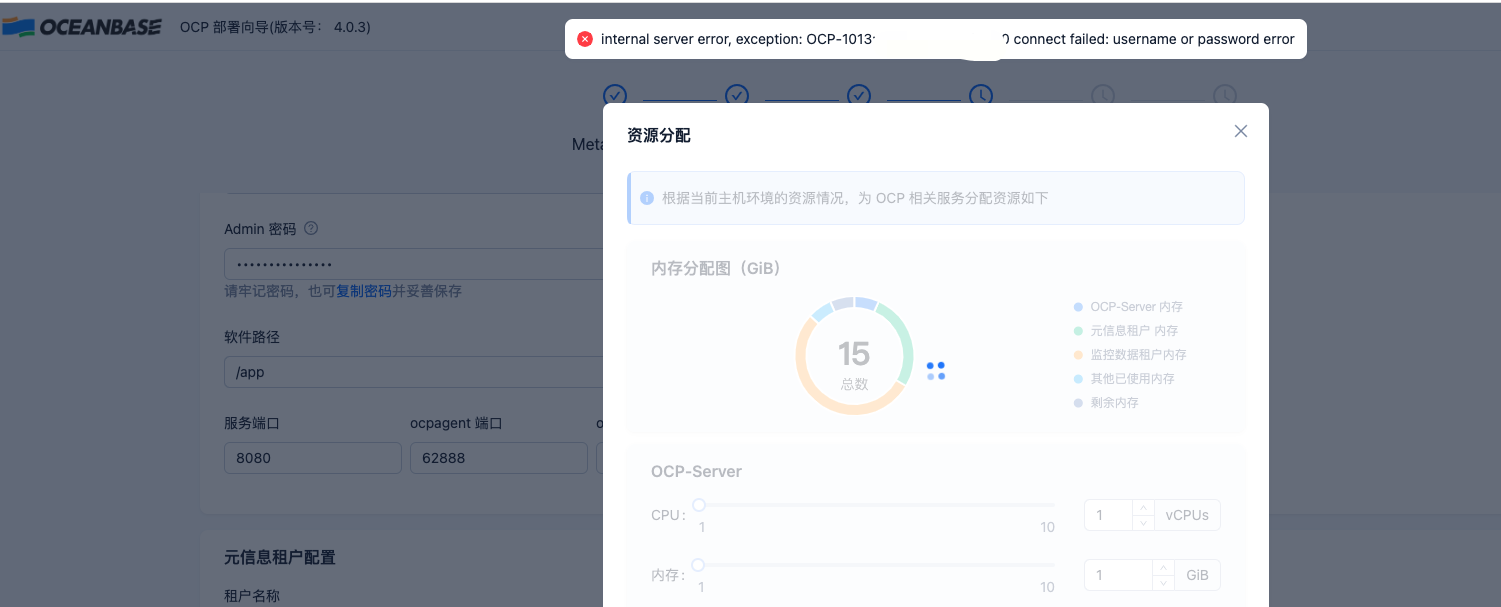Image resolution: width=1501 pixels, height=607 pixels.
Task: Increase vCPUs with the up arrow
Action: [1143, 508]
